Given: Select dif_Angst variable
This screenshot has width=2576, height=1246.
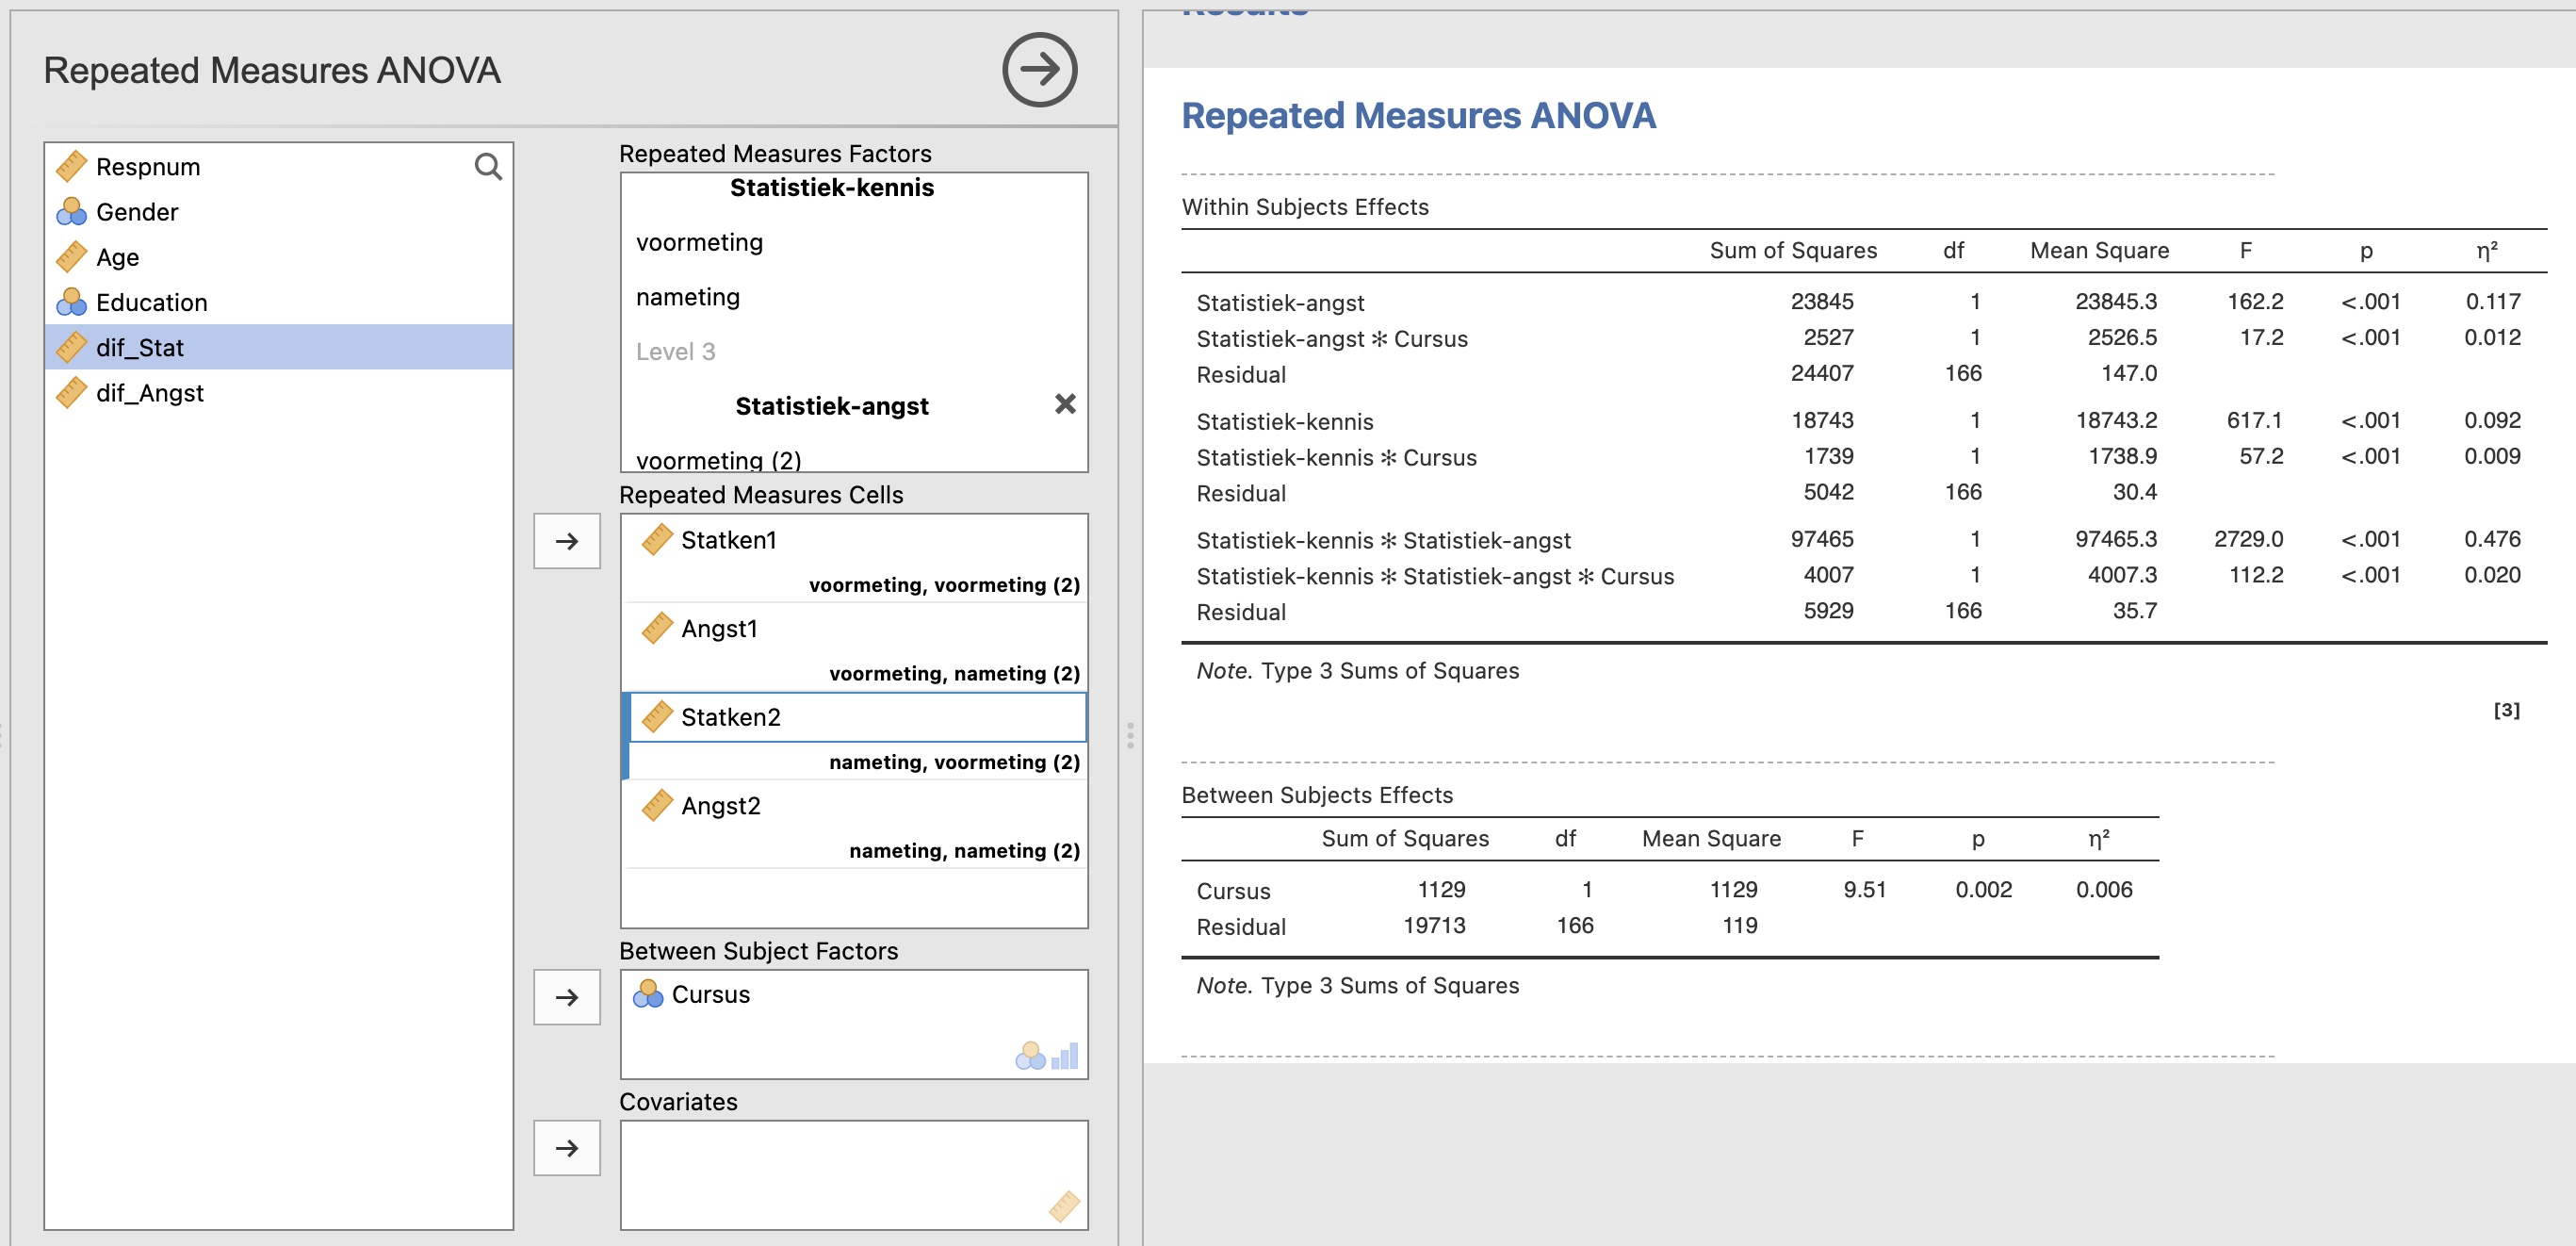Looking at the screenshot, I should coord(149,393).
